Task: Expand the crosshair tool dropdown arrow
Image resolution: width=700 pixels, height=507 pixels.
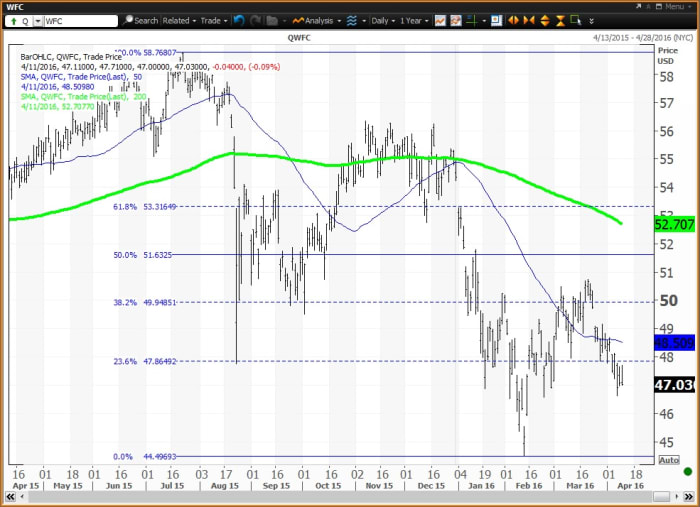Action: click(x=484, y=21)
